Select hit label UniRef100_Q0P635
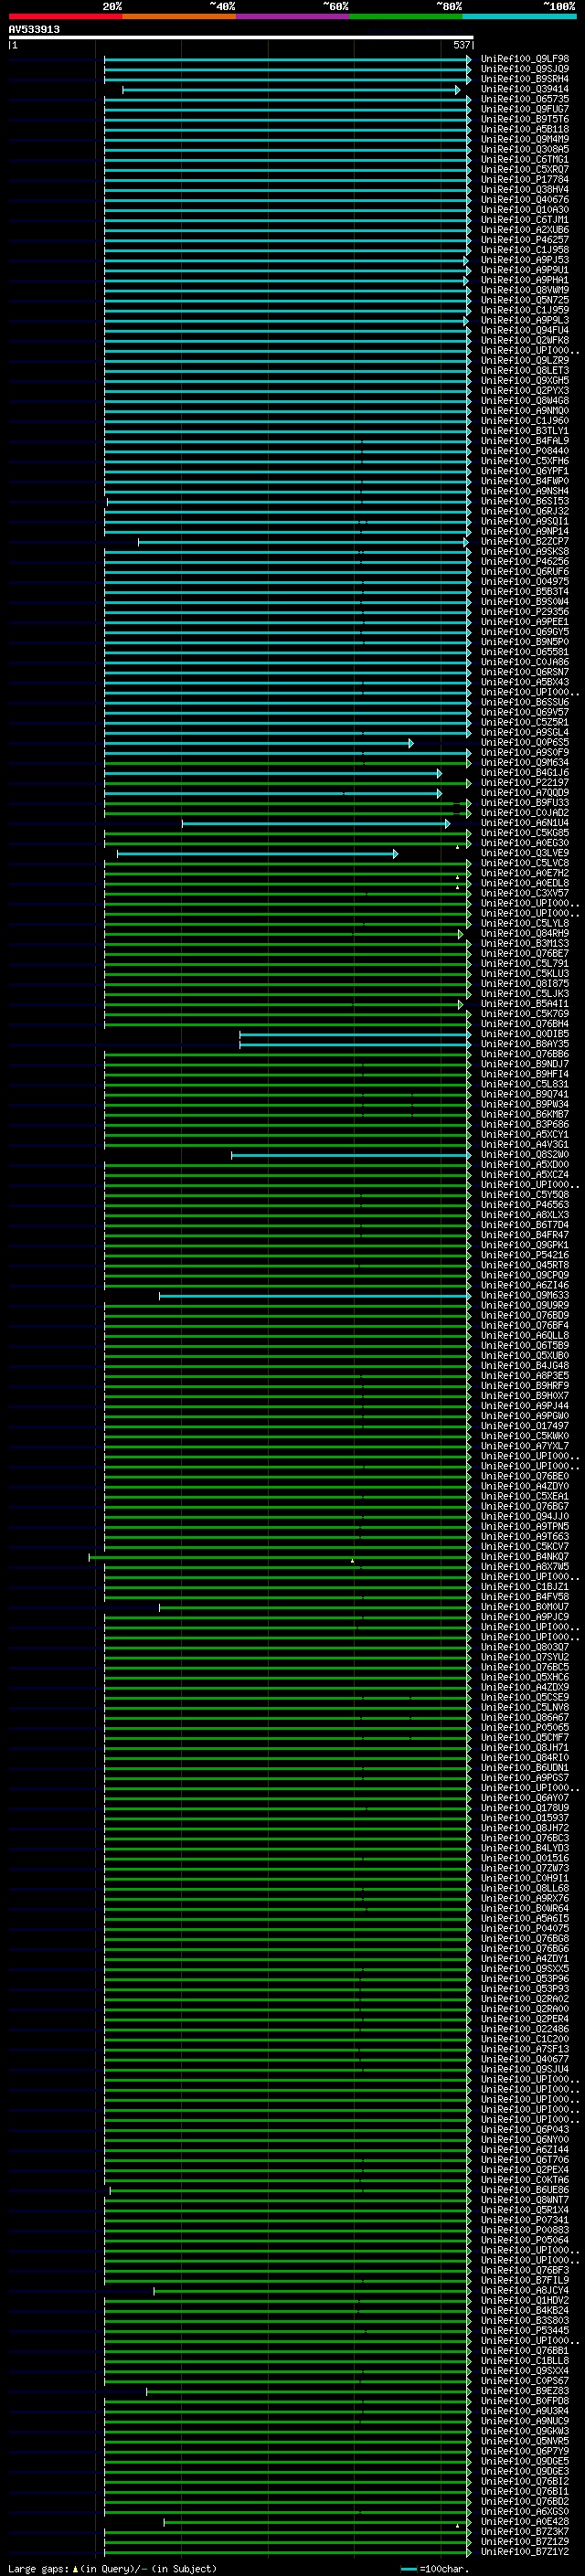This screenshot has width=585, height=2576. [524, 743]
